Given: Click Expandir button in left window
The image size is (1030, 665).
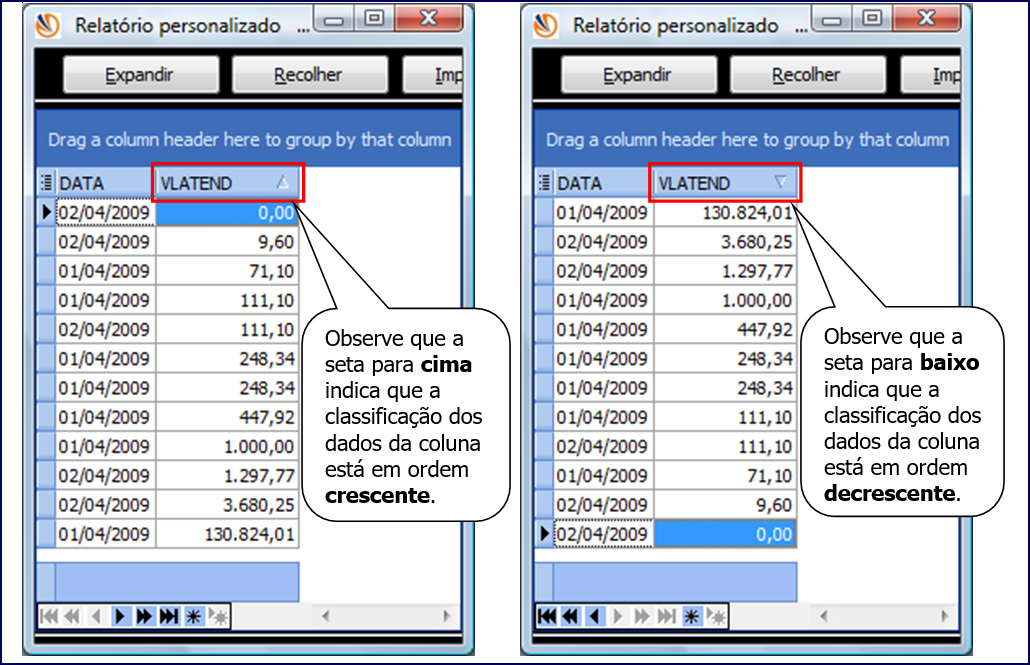Looking at the screenshot, I should (141, 75).
